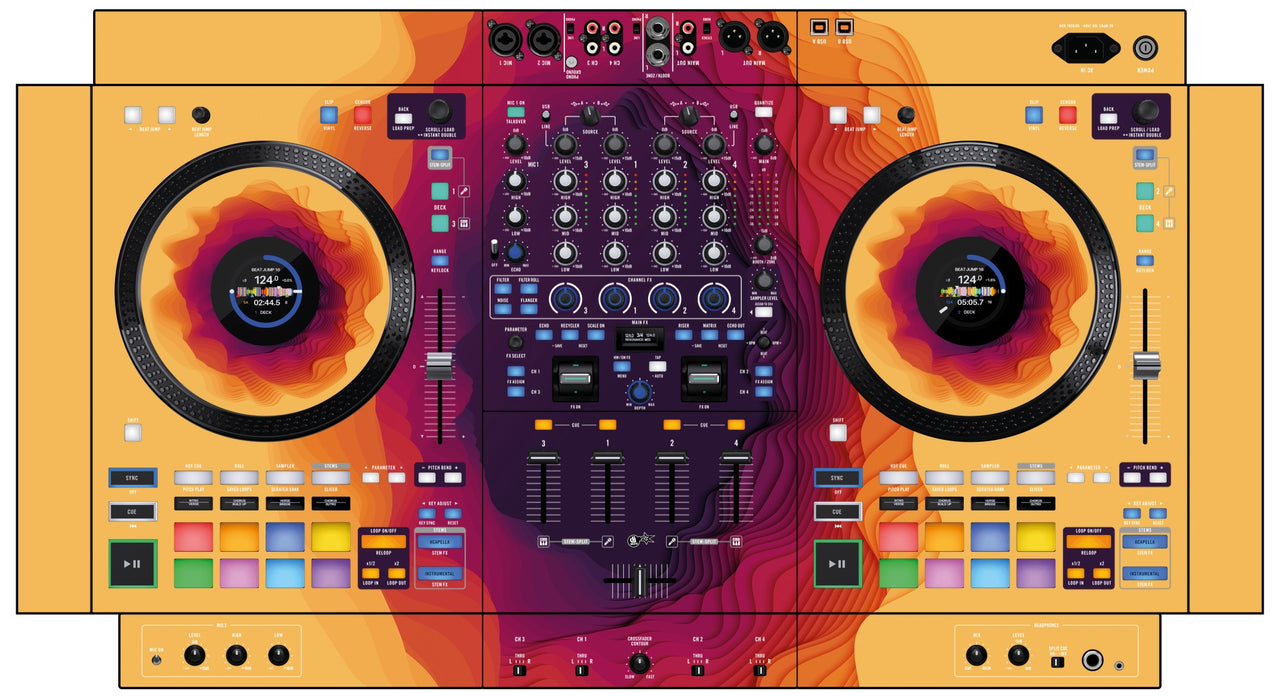Viewport: 1280px width, 698px height.
Task: Tap the right deck SYNC button
Action: tap(837, 478)
